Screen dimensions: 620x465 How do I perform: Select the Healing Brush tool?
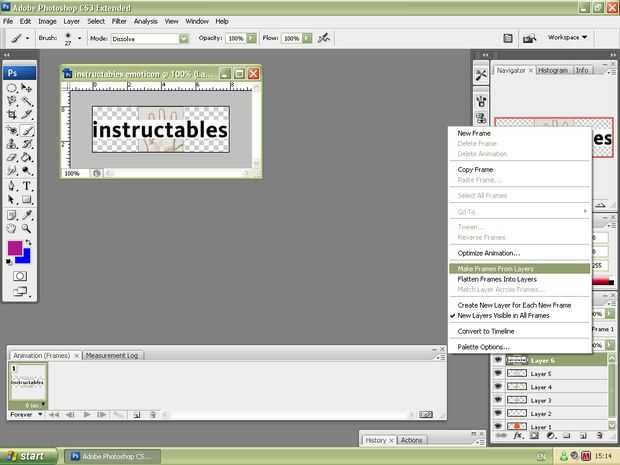coord(12,130)
